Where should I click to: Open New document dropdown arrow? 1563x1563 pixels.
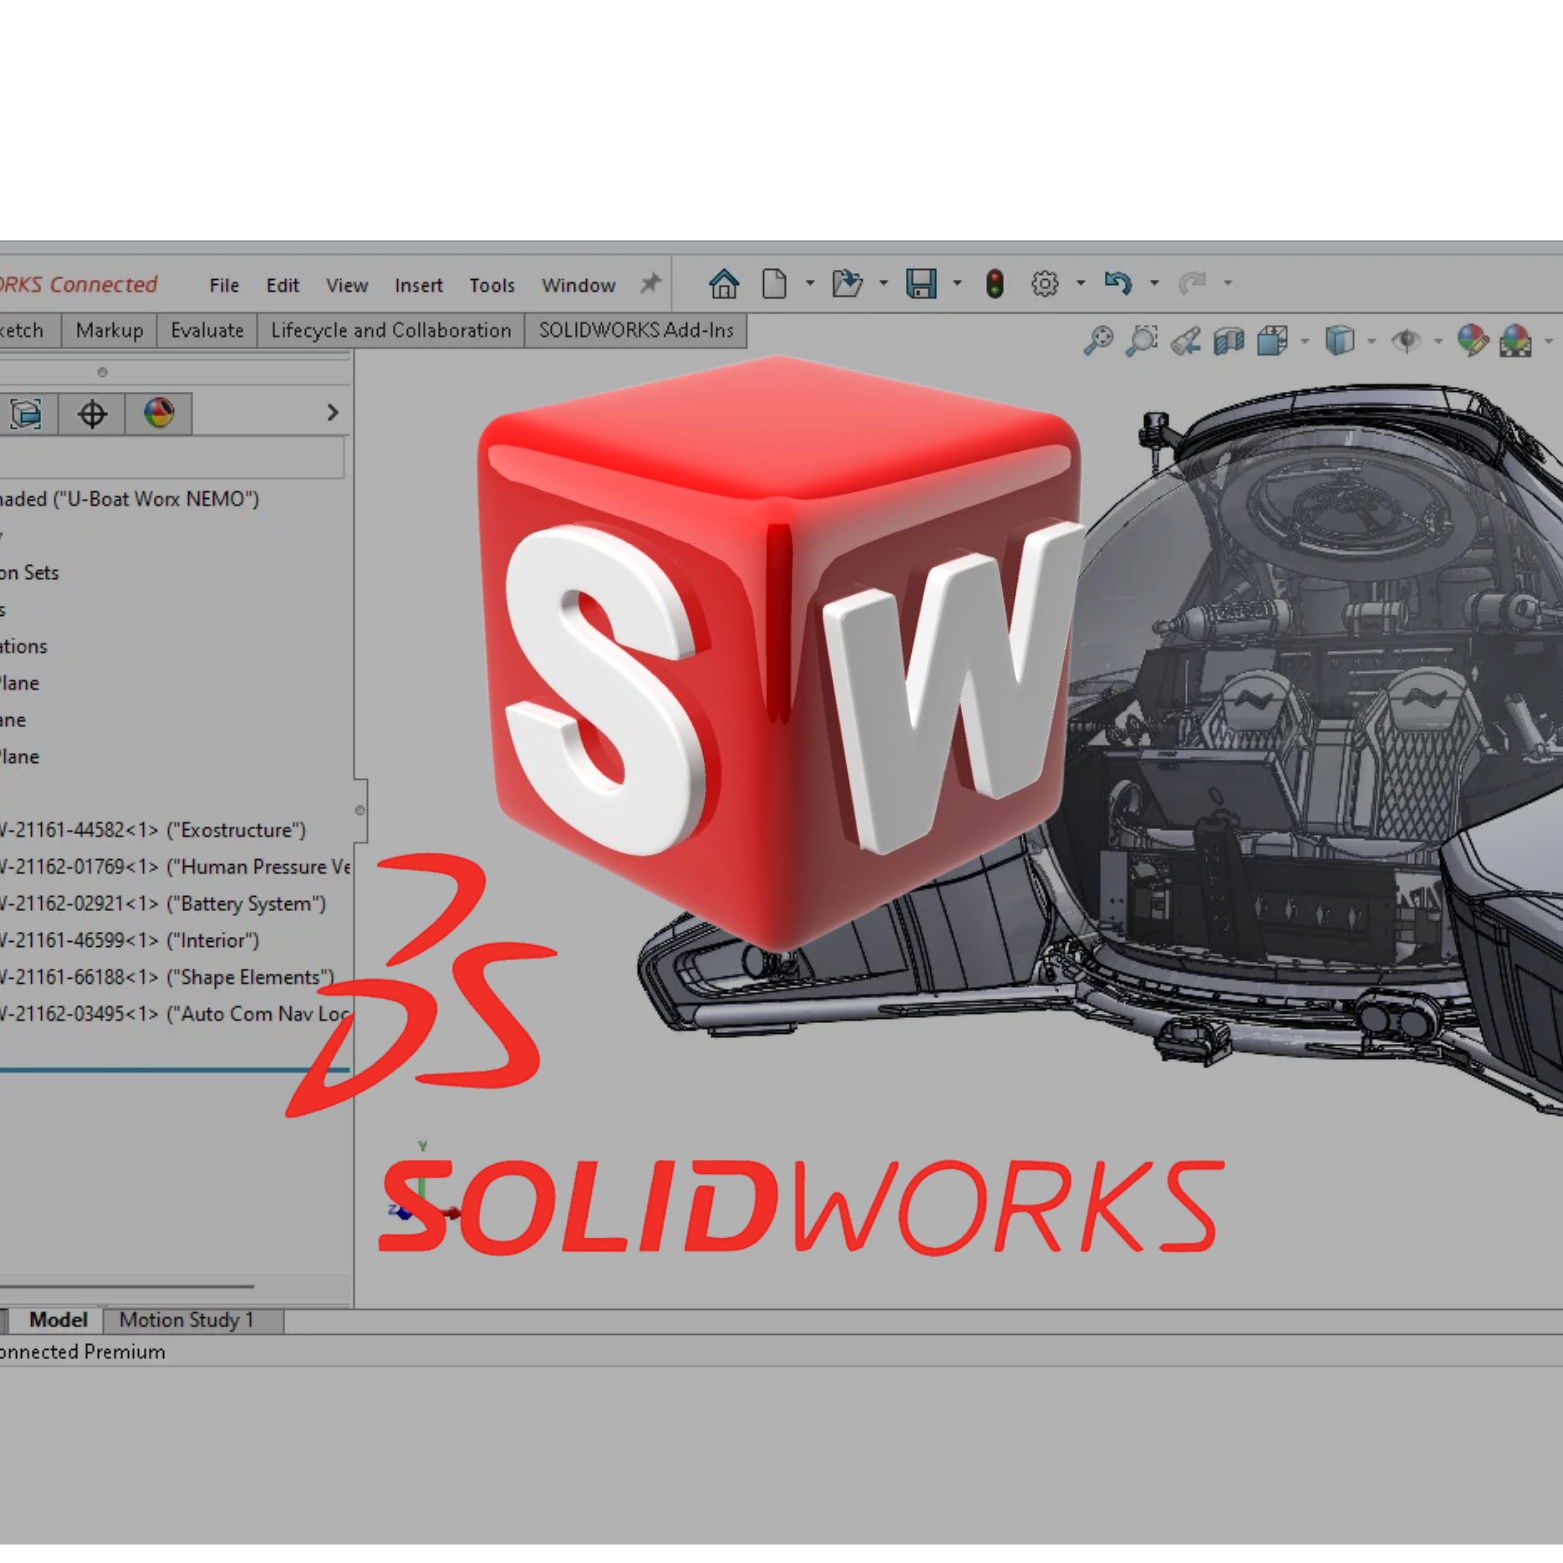pyautogui.click(x=810, y=284)
